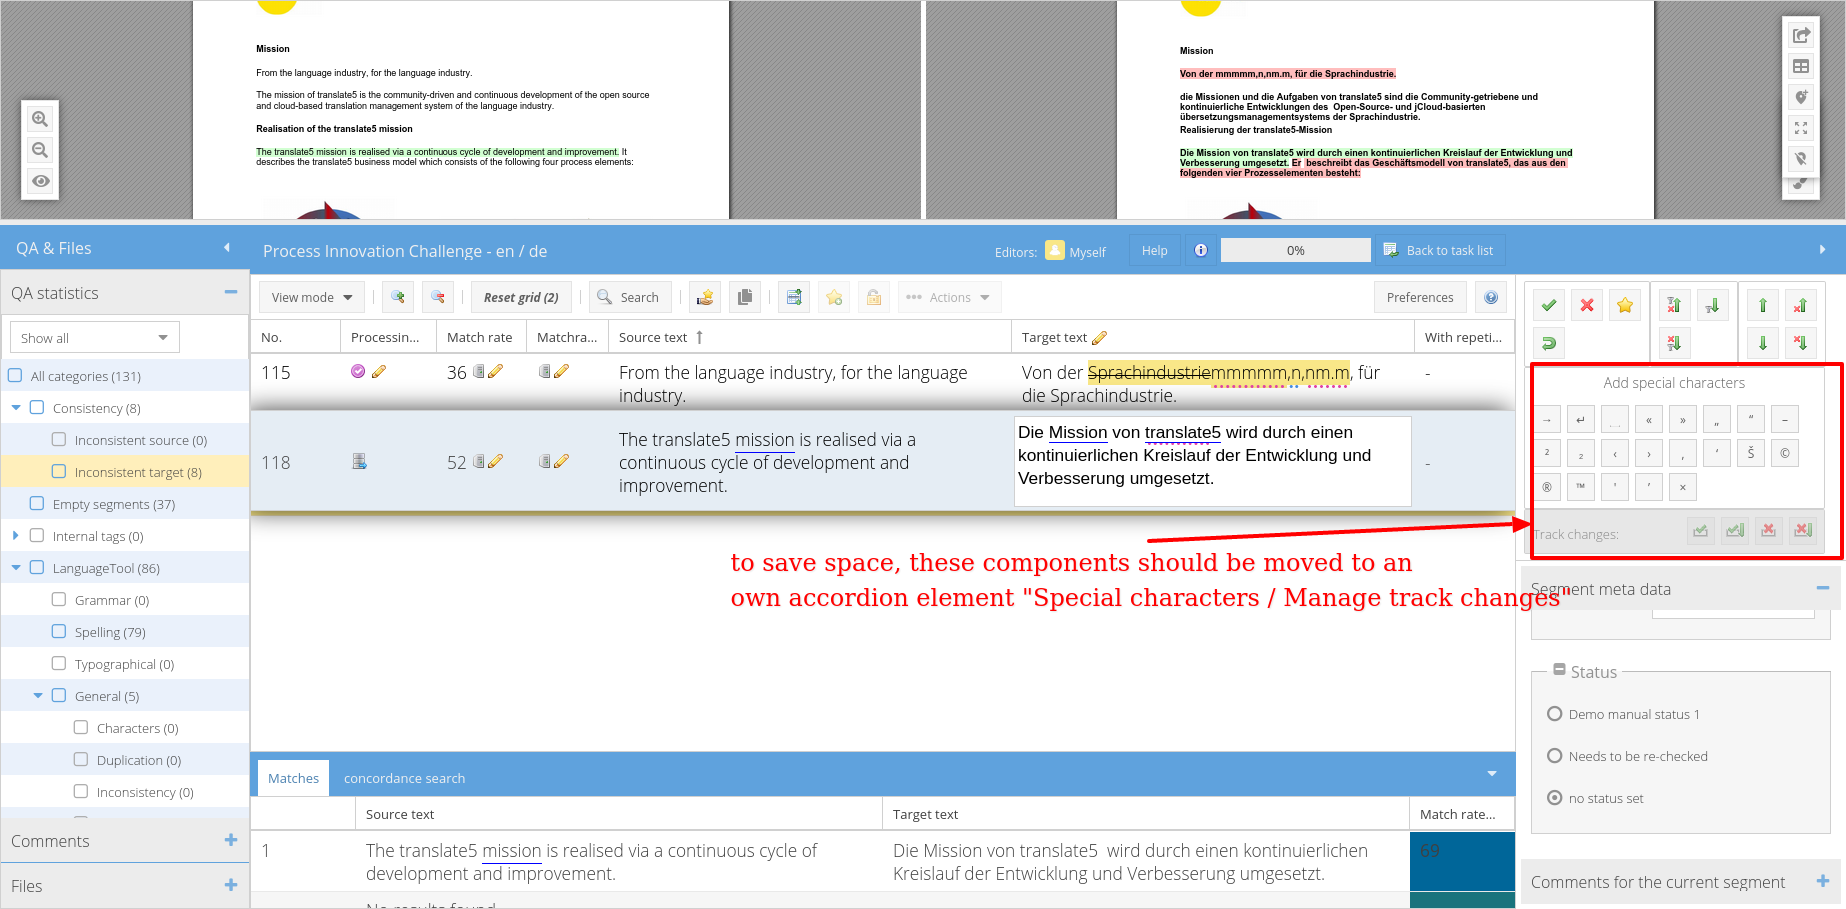Expand the Internal tags tree node
The image size is (1846, 909).
16,536
